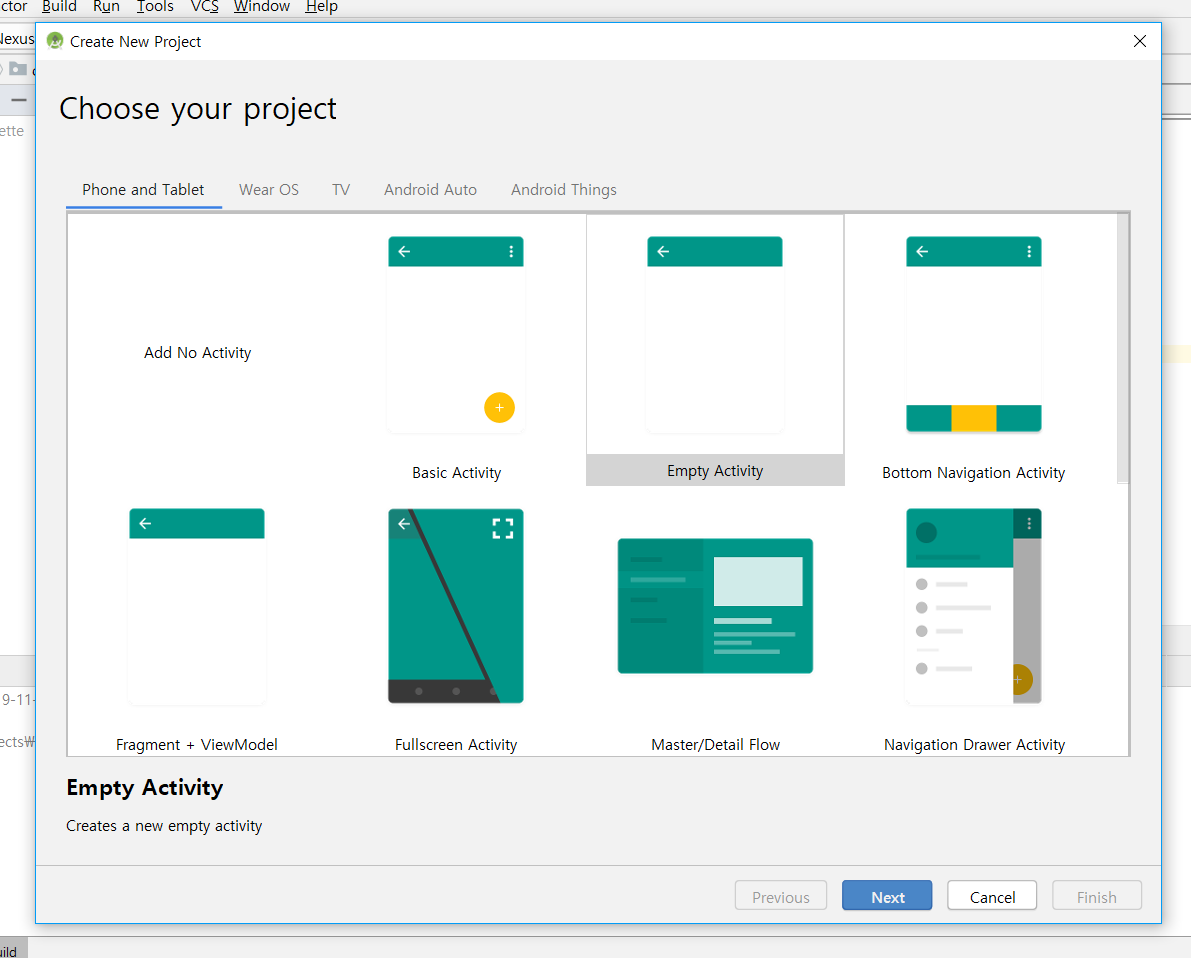The height and width of the screenshot is (958, 1191).
Task: Open the Tools menu in main window
Action: click(x=155, y=6)
